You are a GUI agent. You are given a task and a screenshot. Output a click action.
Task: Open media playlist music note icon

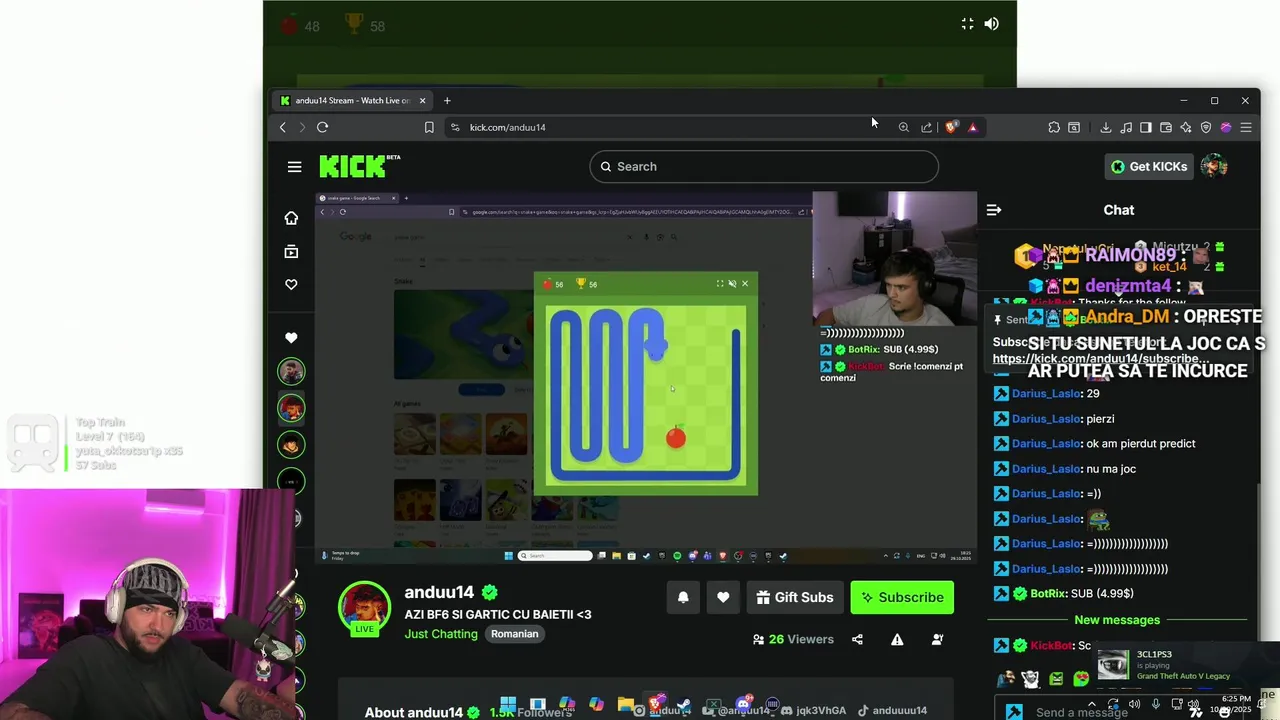pyautogui.click(x=1126, y=127)
